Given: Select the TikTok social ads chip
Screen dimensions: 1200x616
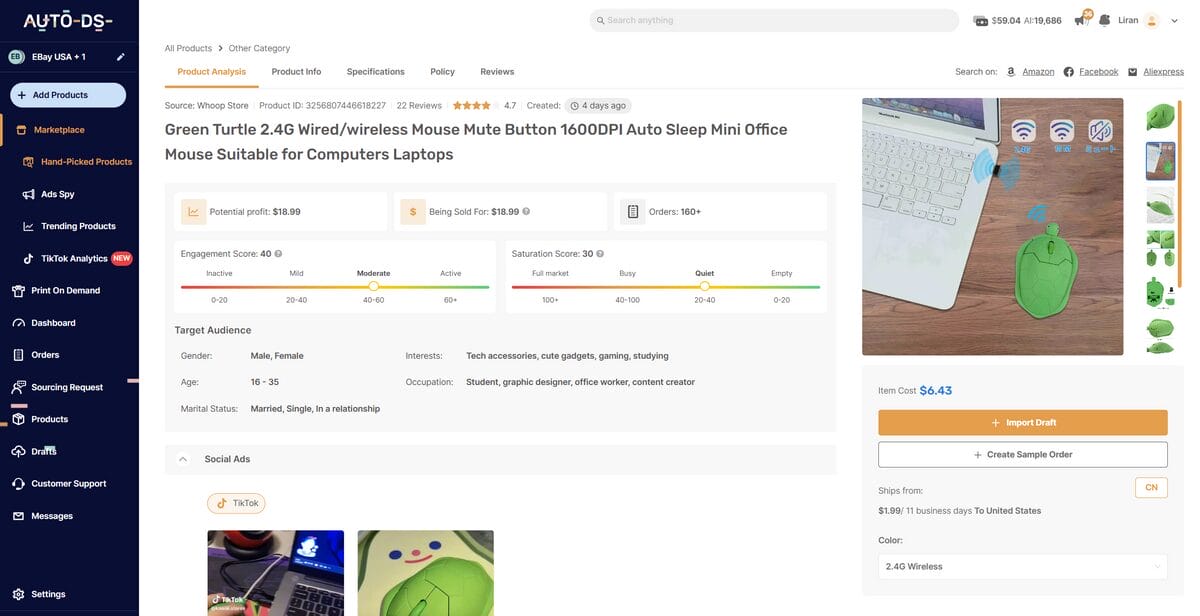Looking at the screenshot, I should (x=236, y=503).
